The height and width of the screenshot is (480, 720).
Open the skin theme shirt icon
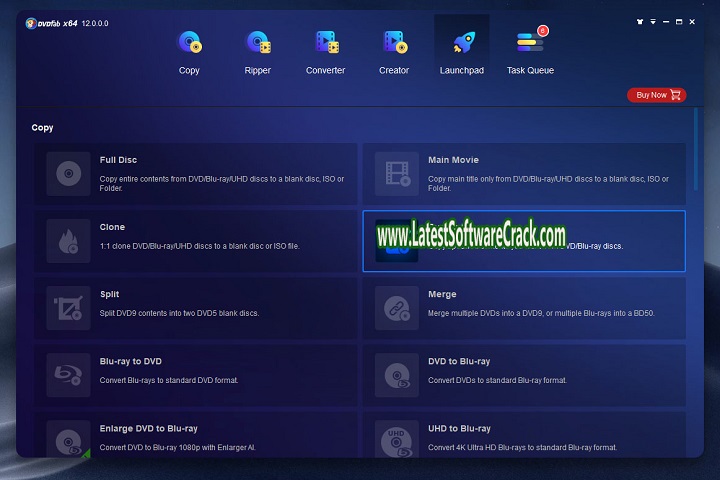pyautogui.click(x=640, y=20)
